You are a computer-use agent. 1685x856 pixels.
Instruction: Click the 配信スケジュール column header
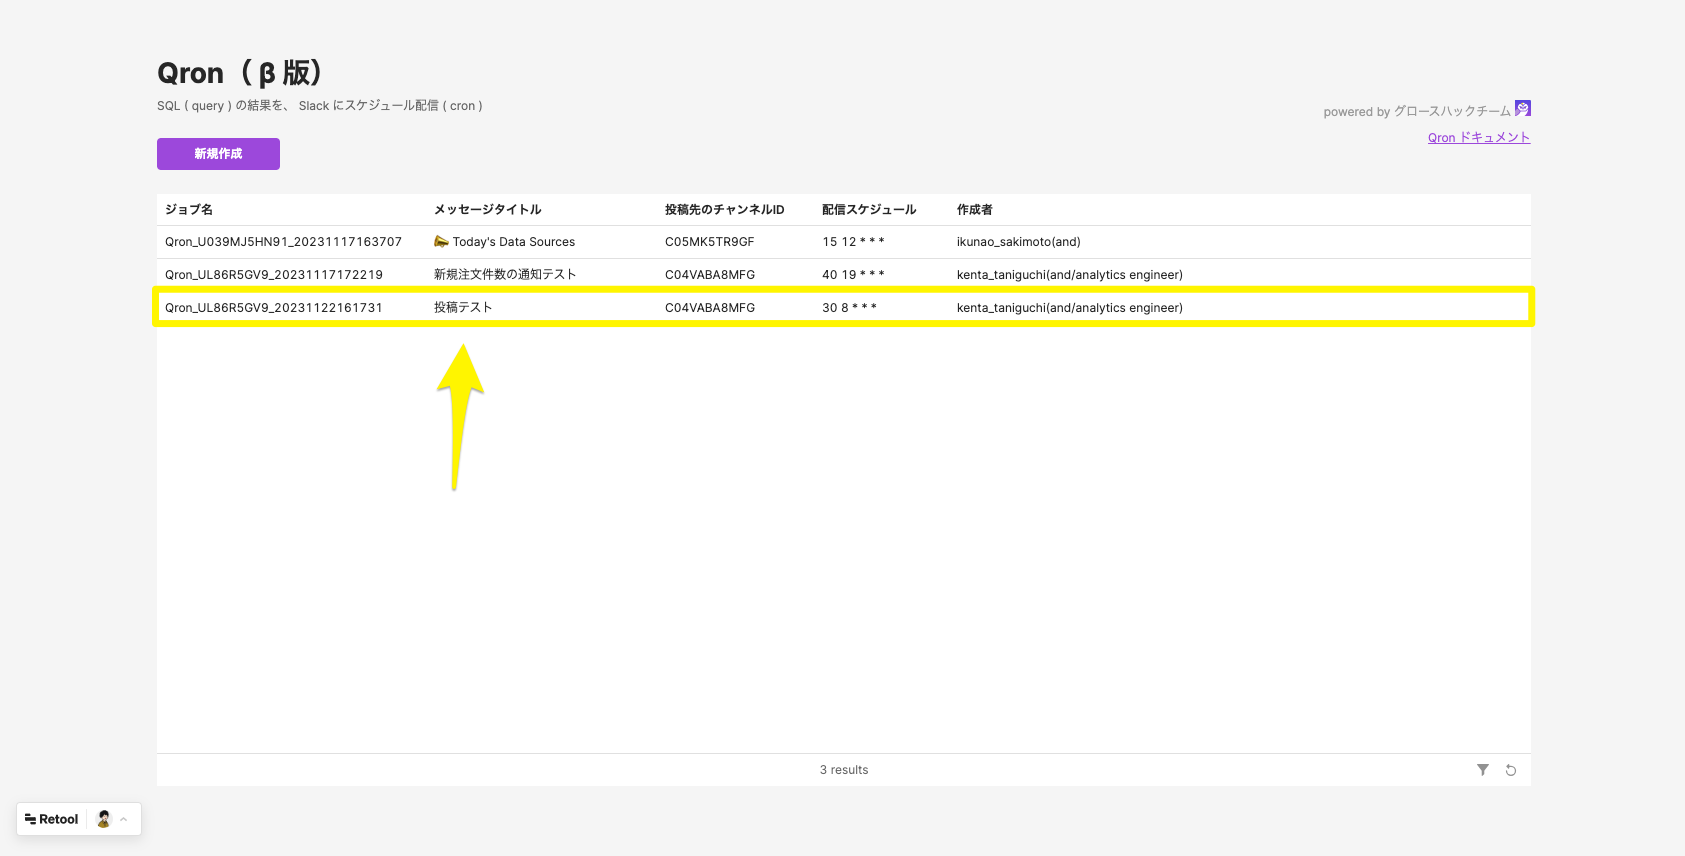tap(868, 210)
